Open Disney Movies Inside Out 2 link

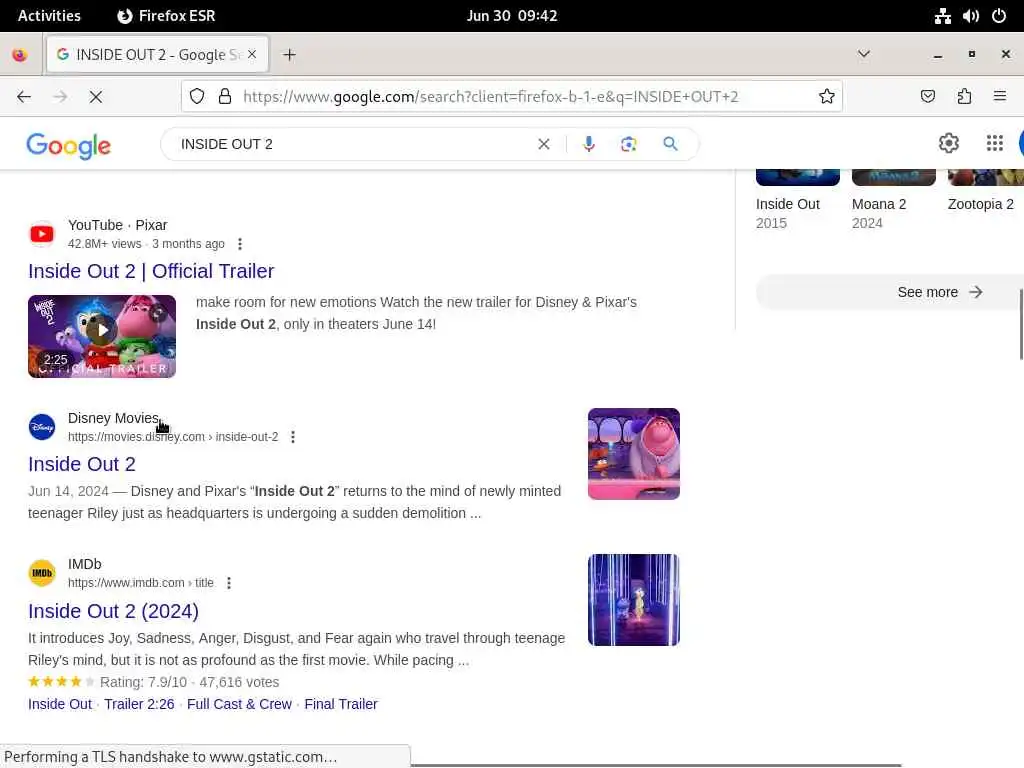coord(82,464)
